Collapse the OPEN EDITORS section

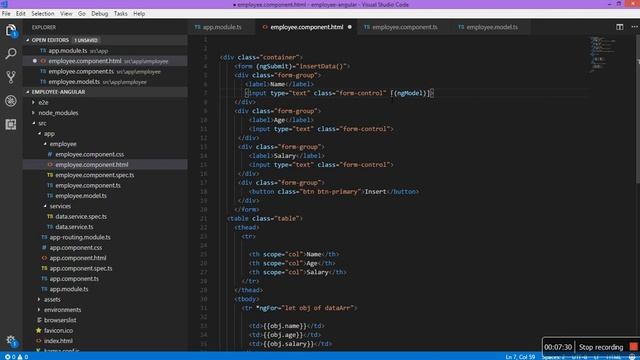point(28,40)
